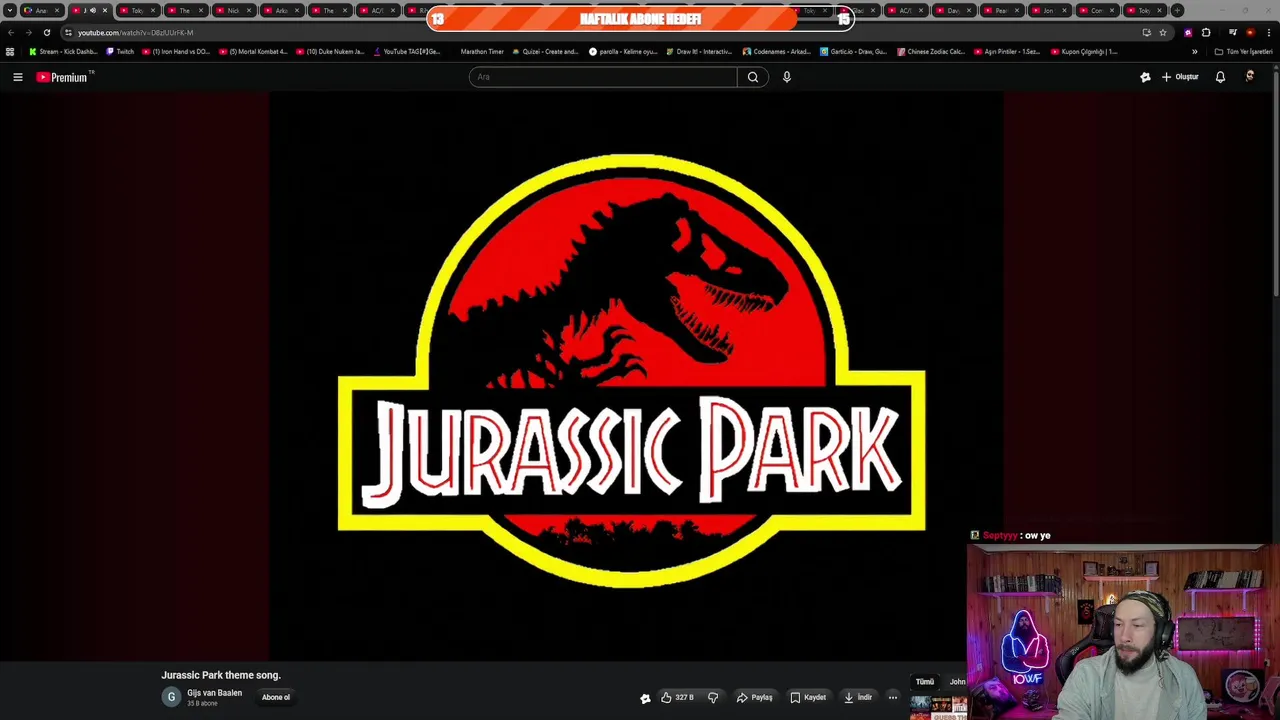Open the Tüm Yer İşaretleri bookmarks folder
Image resolution: width=1280 pixels, height=720 pixels.
tap(1243, 51)
